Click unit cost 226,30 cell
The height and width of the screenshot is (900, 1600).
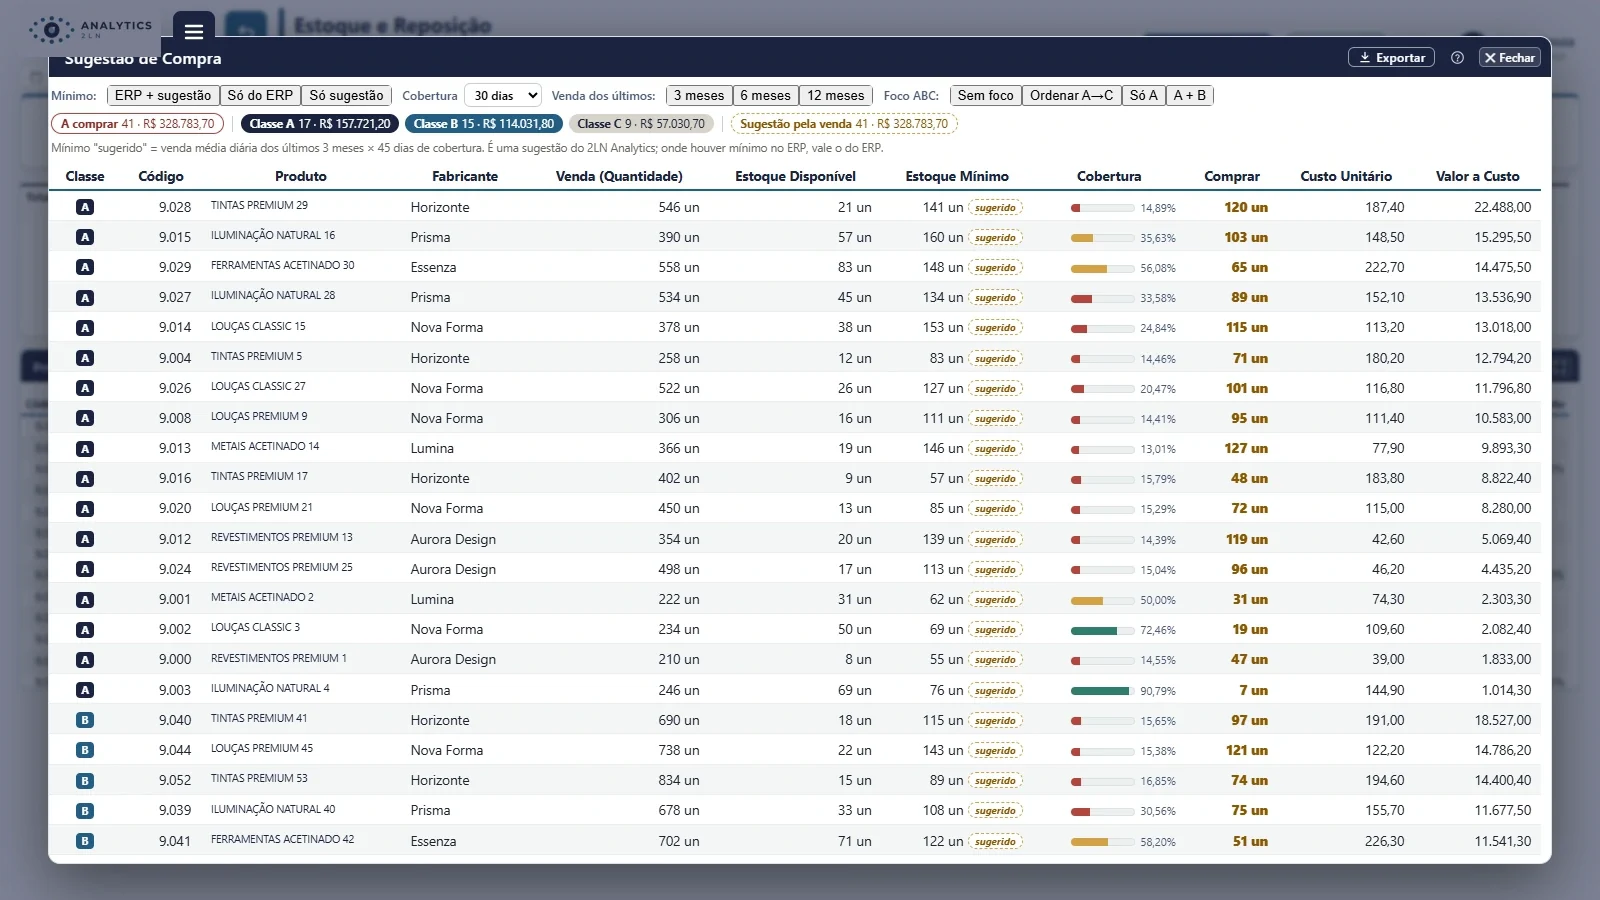1384,841
